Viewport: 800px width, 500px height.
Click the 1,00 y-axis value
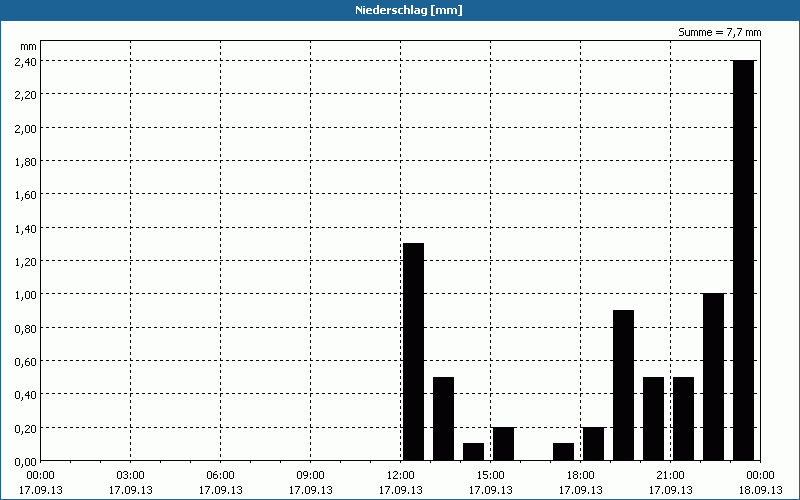tap(26, 294)
